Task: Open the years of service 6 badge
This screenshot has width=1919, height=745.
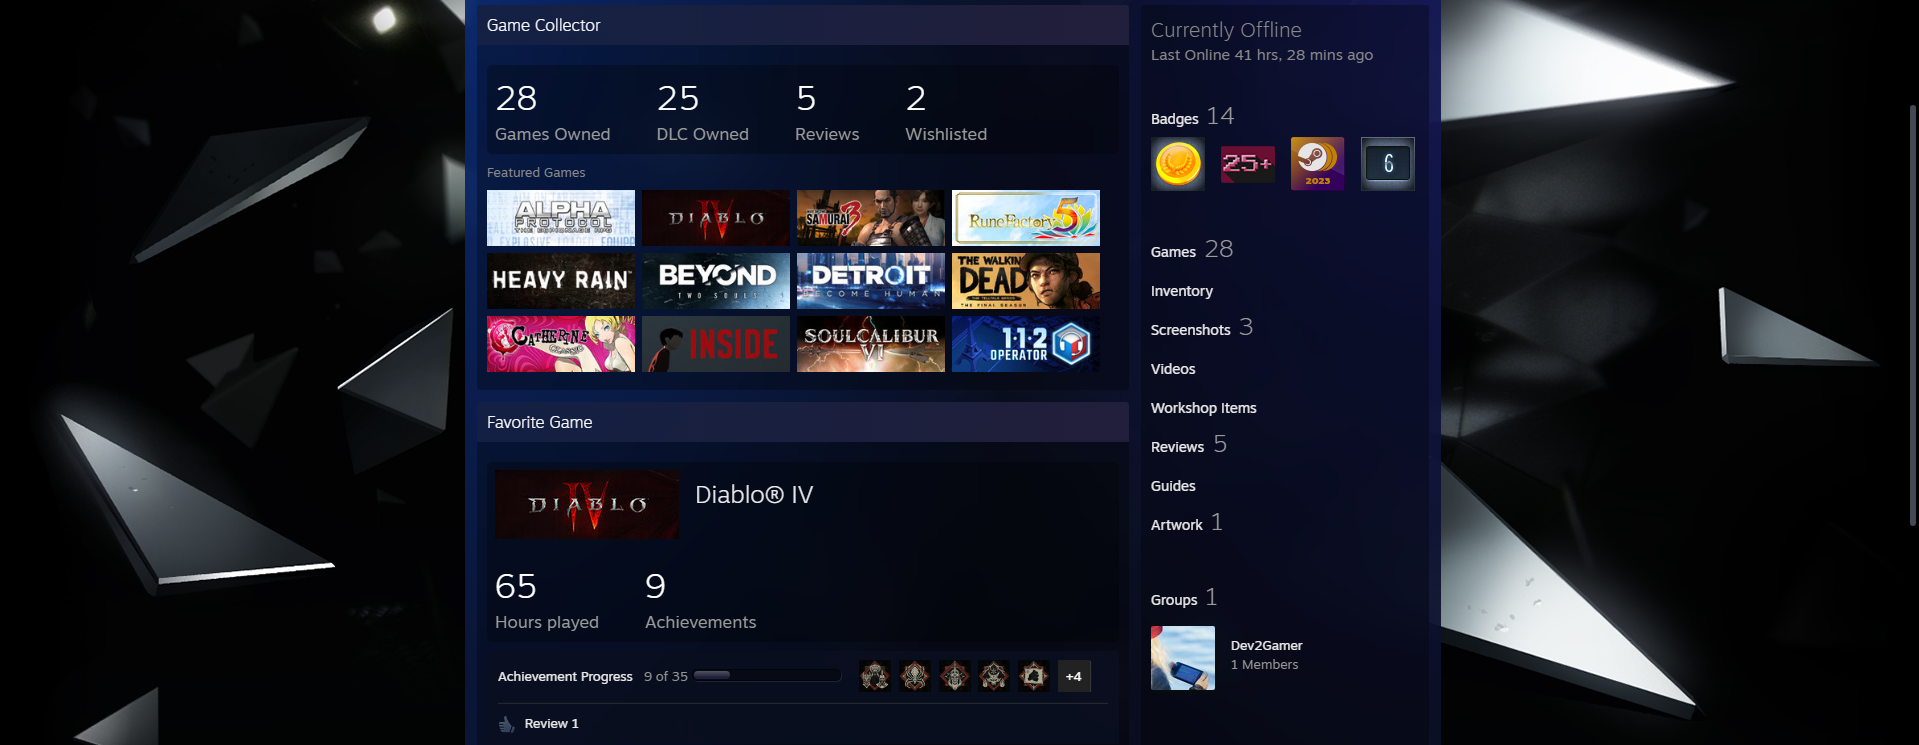Action: coord(1387,164)
